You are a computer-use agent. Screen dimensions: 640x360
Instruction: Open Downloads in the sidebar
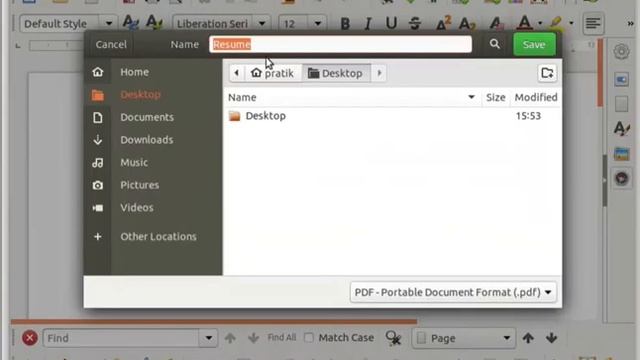[147, 140]
